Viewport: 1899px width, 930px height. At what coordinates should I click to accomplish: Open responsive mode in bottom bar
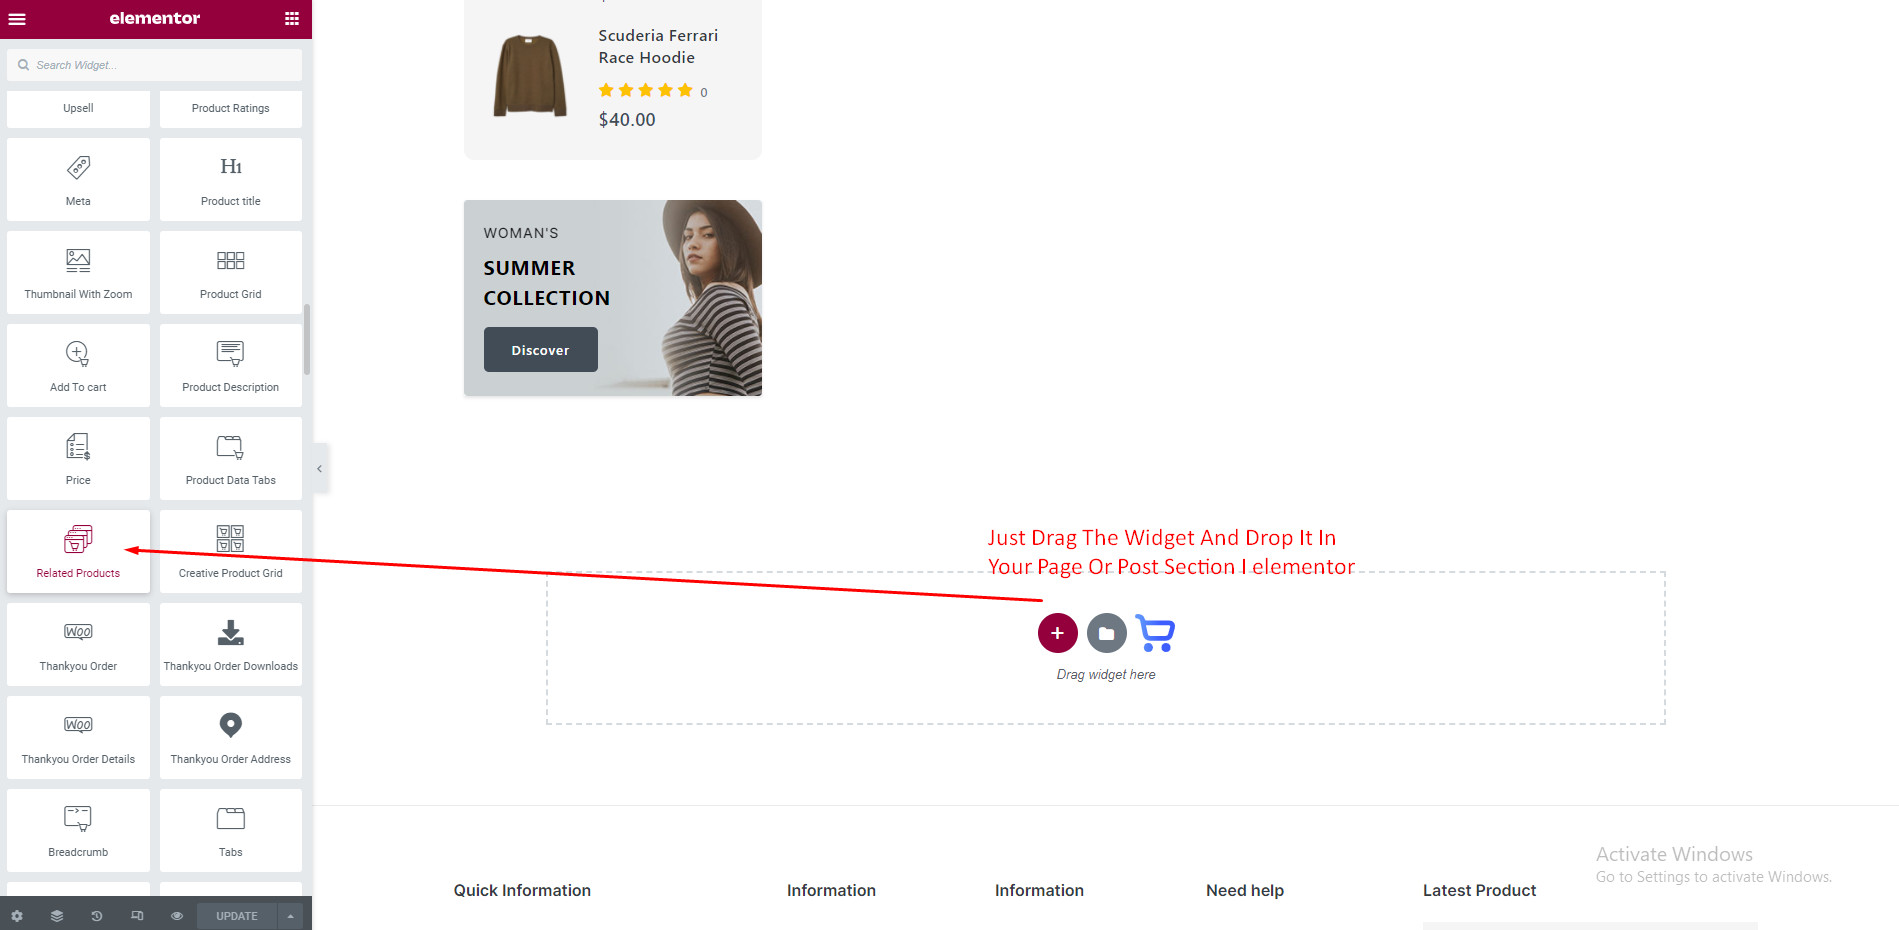pos(137,916)
